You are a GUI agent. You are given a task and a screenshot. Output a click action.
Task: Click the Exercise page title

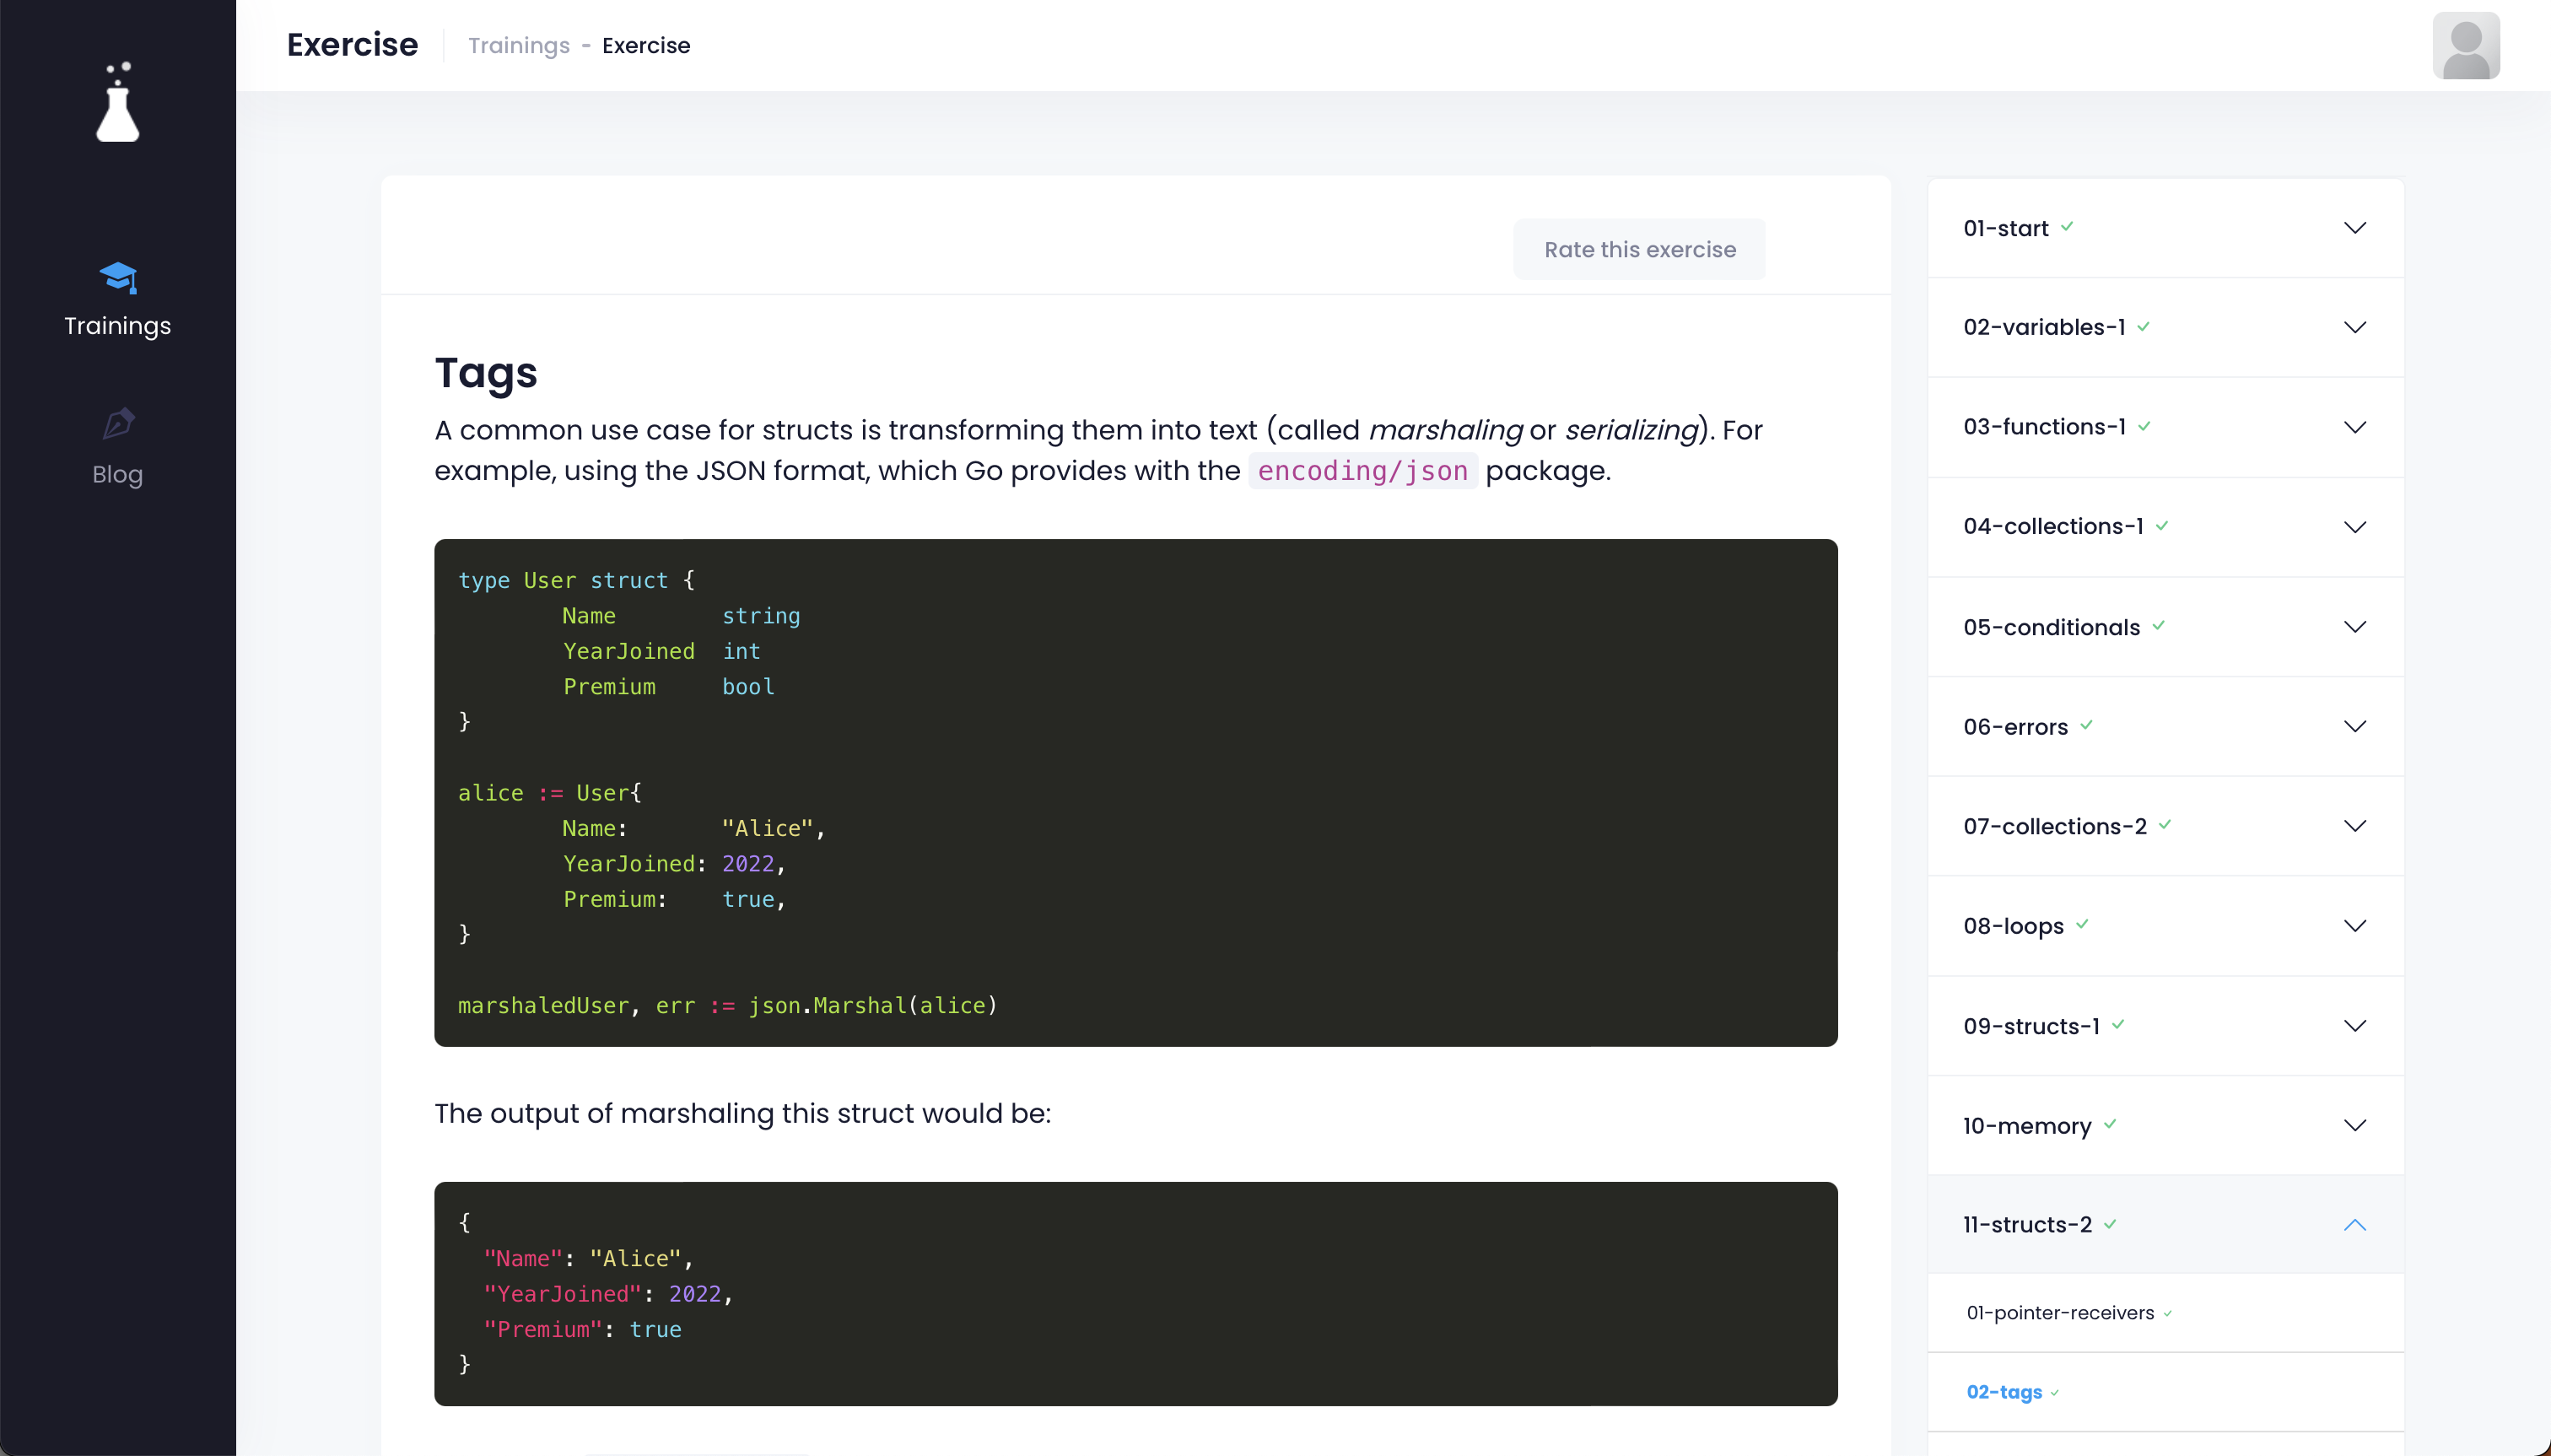pos(352,45)
